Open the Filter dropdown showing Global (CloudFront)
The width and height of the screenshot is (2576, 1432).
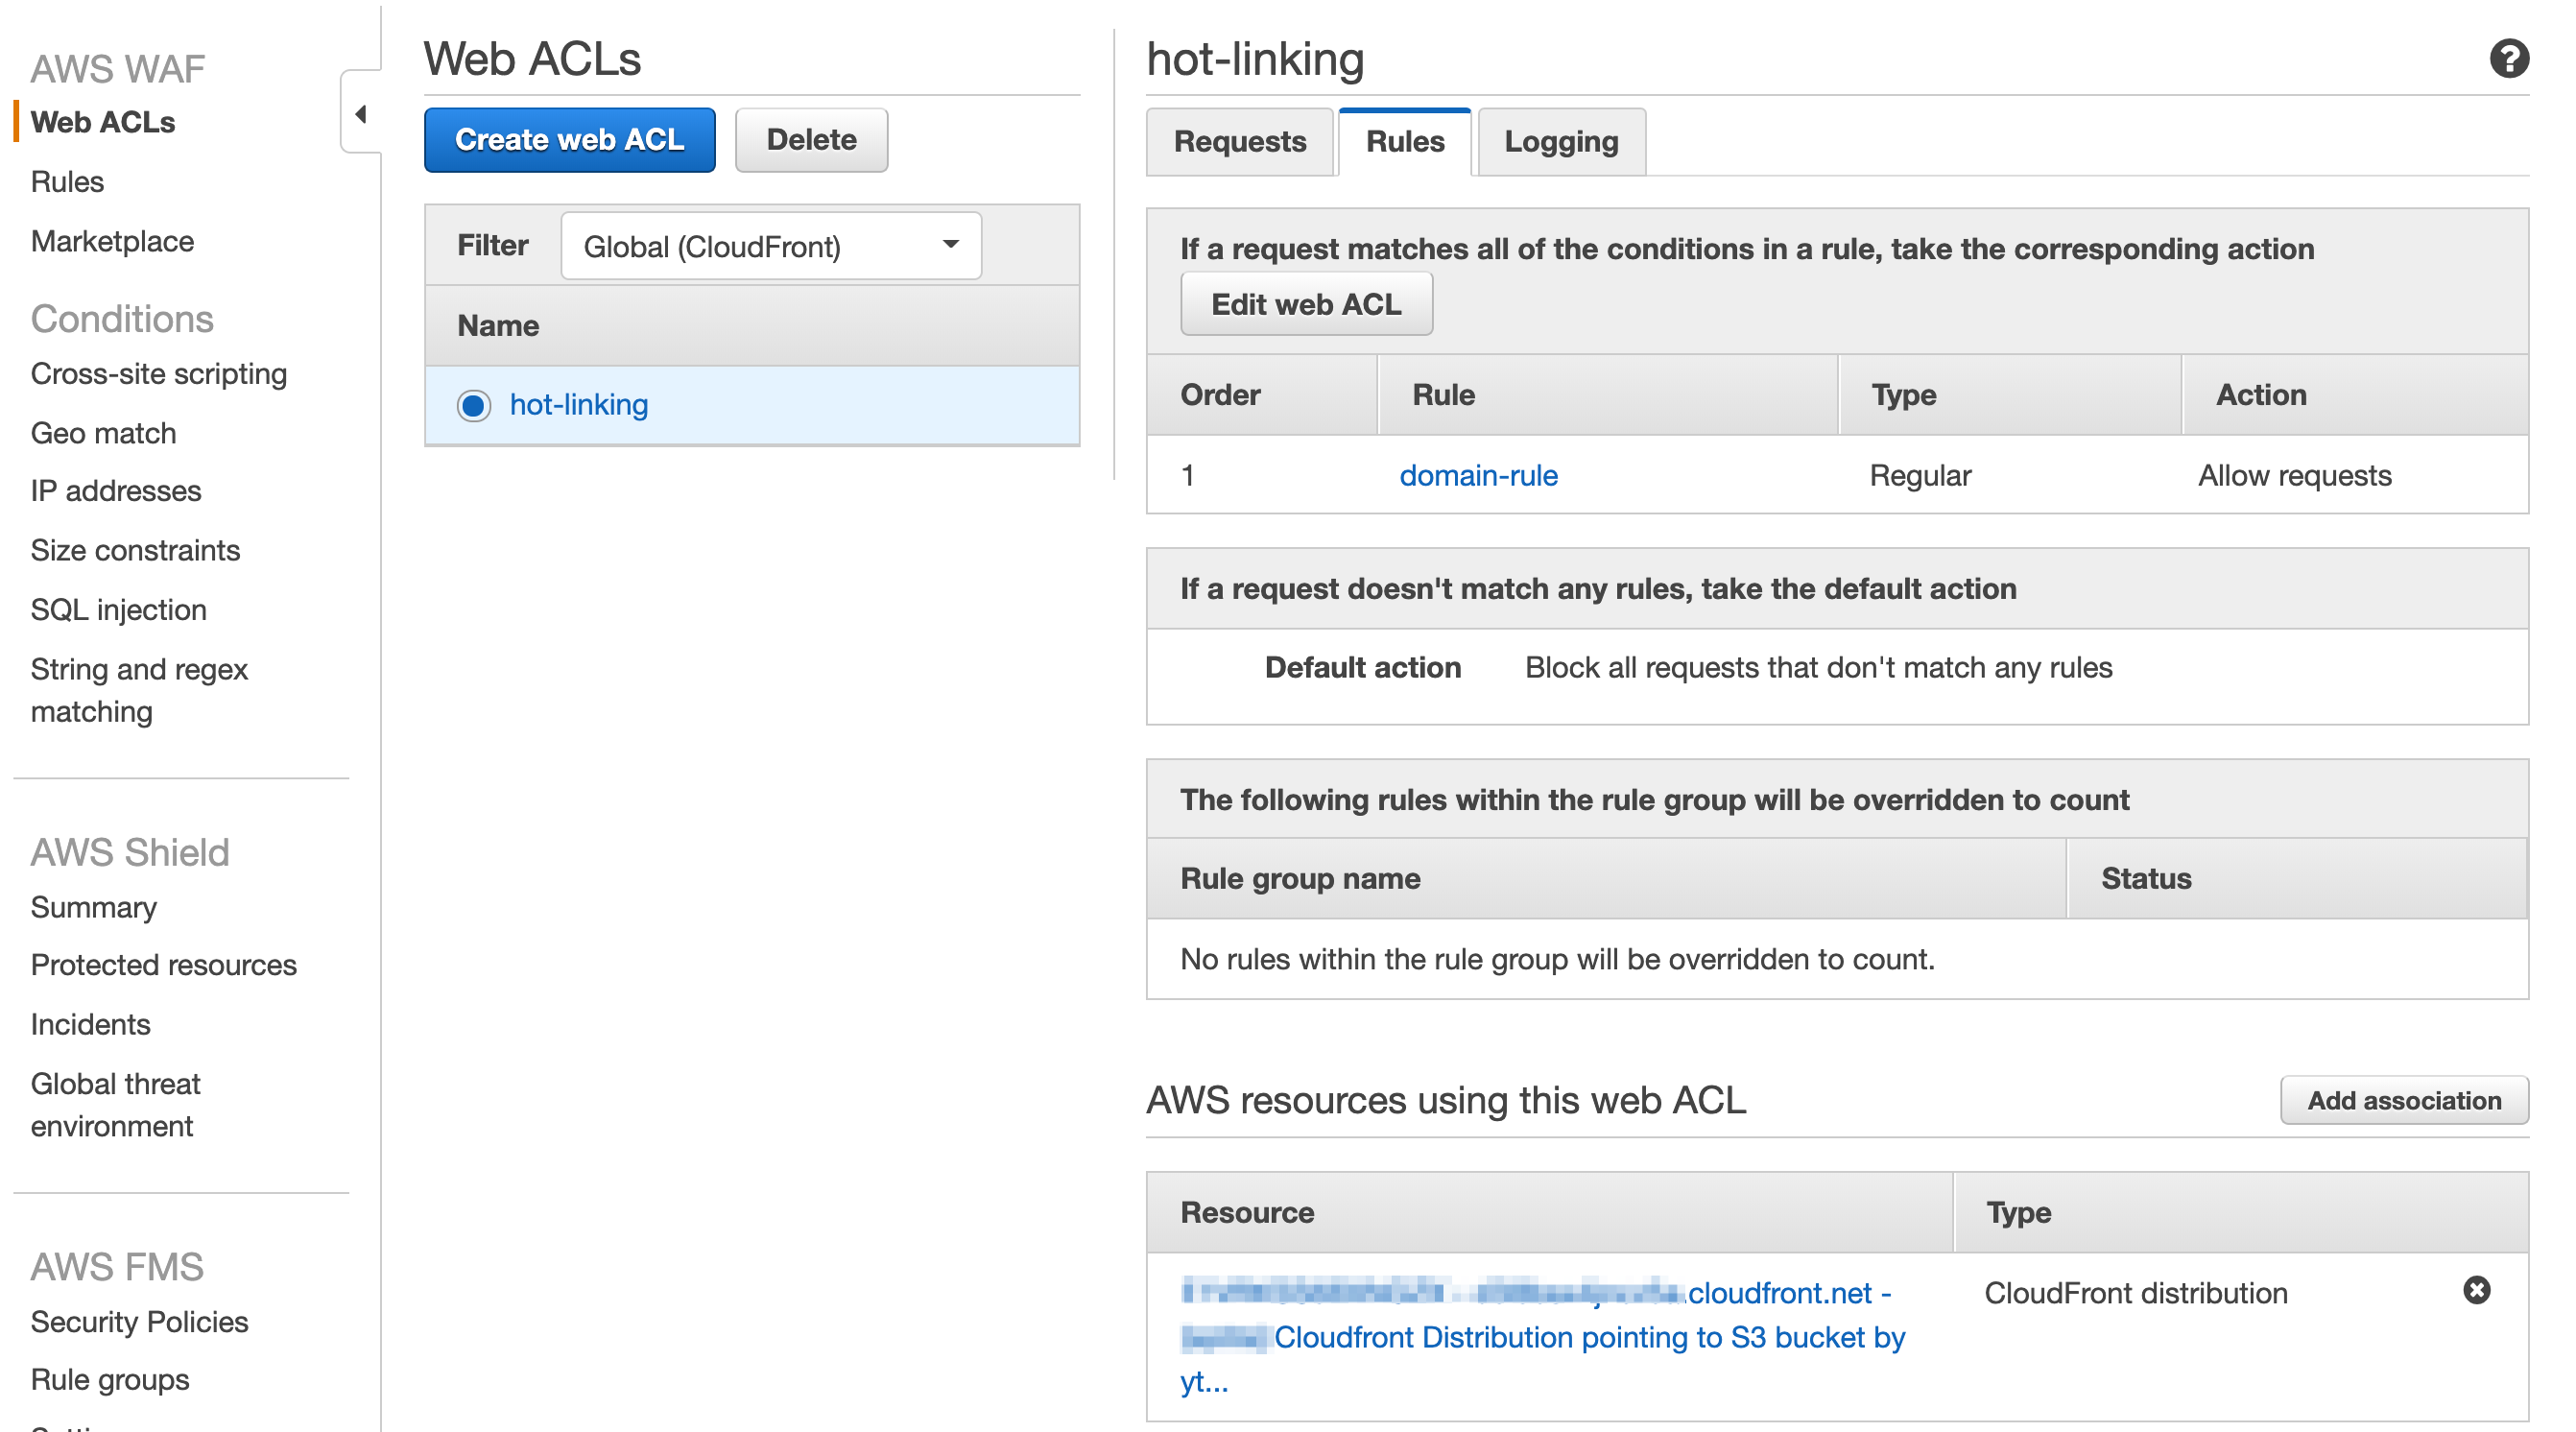[770, 245]
